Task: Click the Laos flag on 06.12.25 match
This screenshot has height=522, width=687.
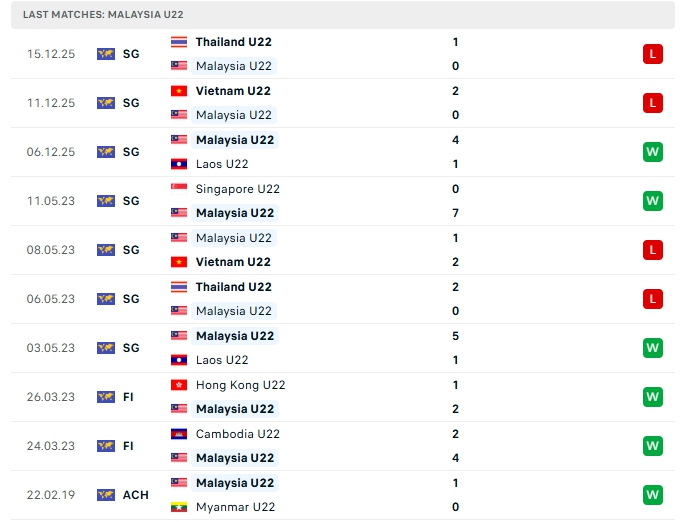Action: tap(179, 164)
